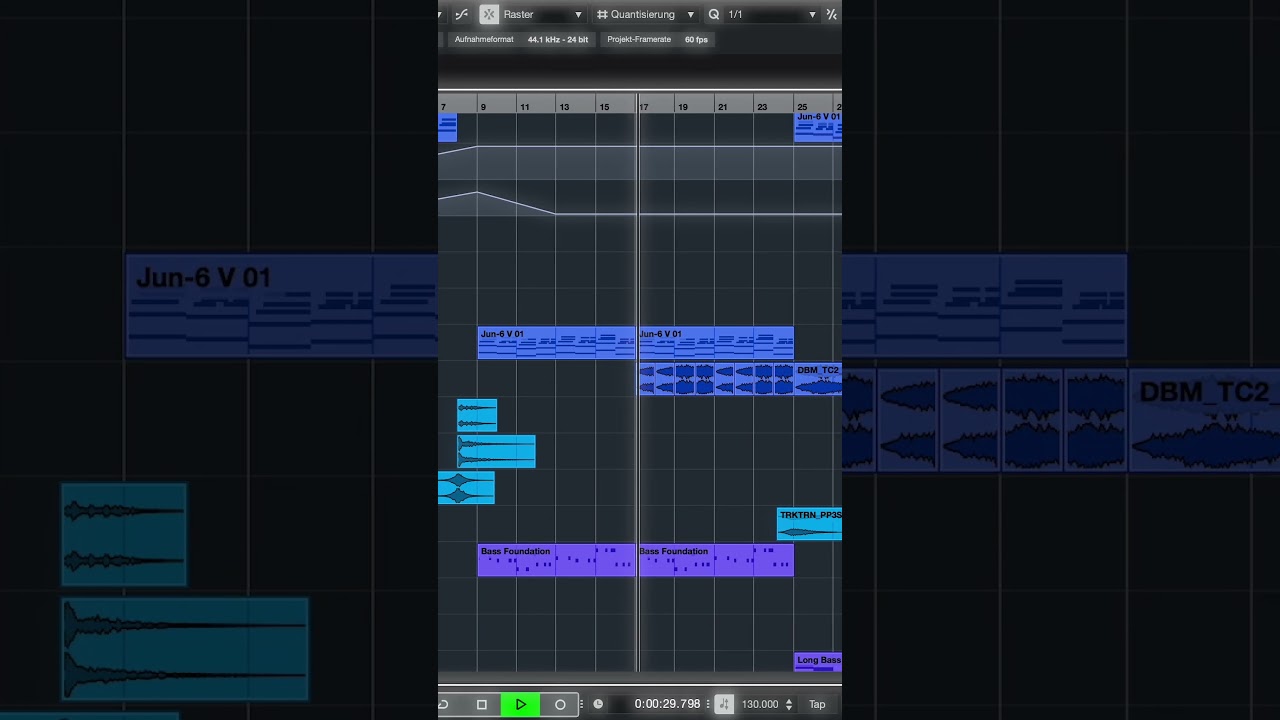Select the DBM_TC2 audio clip
This screenshot has width=1280, height=720.
pyautogui.click(x=818, y=379)
